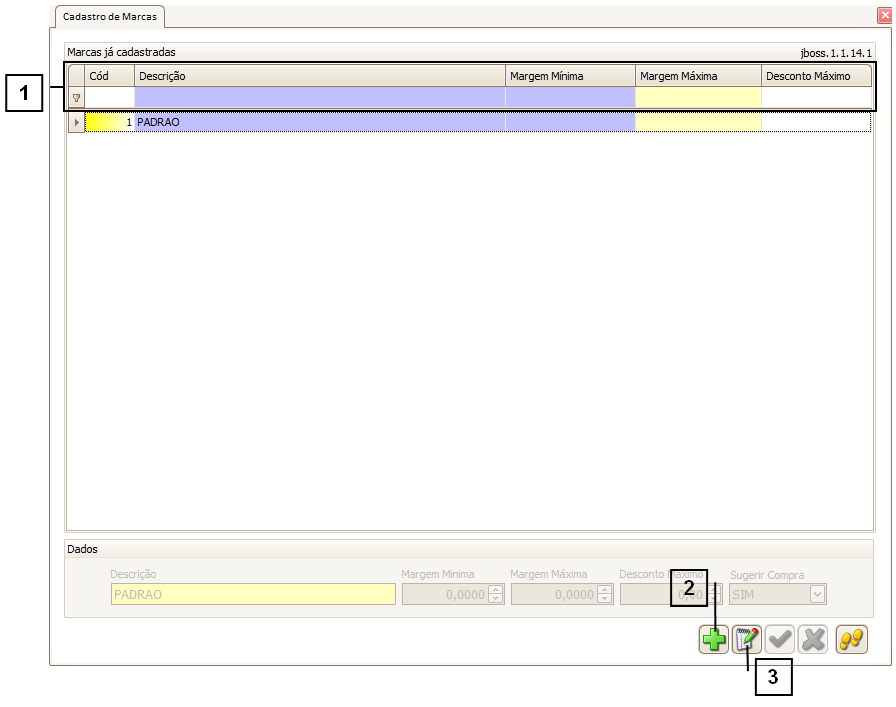896x707 pixels.
Task: Sort by the Cód column header
Action: tap(109, 76)
